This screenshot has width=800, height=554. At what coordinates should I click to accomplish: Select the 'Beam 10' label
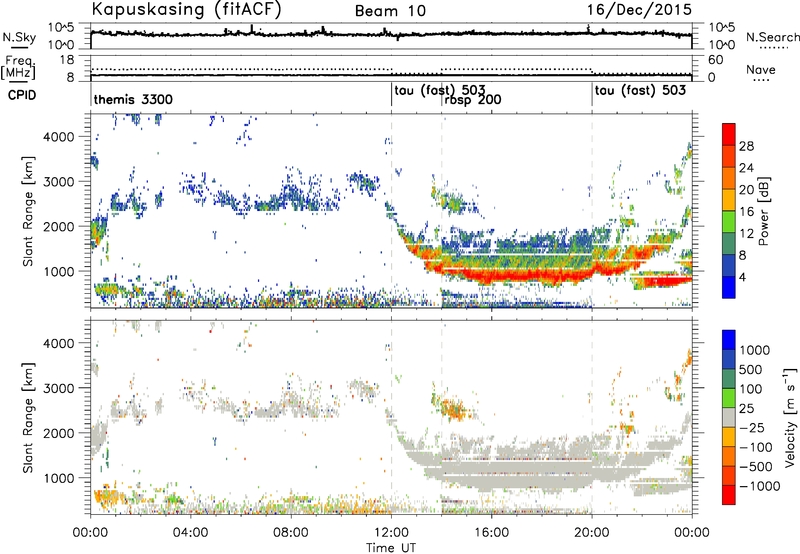(390, 11)
